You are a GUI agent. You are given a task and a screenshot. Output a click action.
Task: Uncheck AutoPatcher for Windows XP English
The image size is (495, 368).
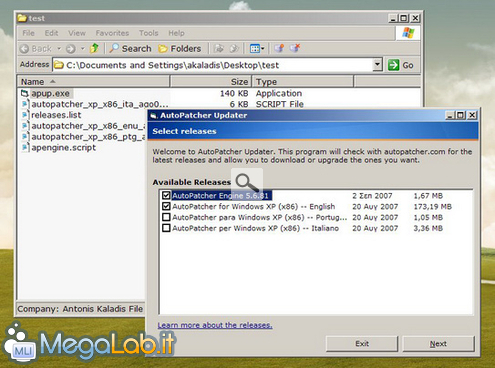pyautogui.click(x=166, y=206)
